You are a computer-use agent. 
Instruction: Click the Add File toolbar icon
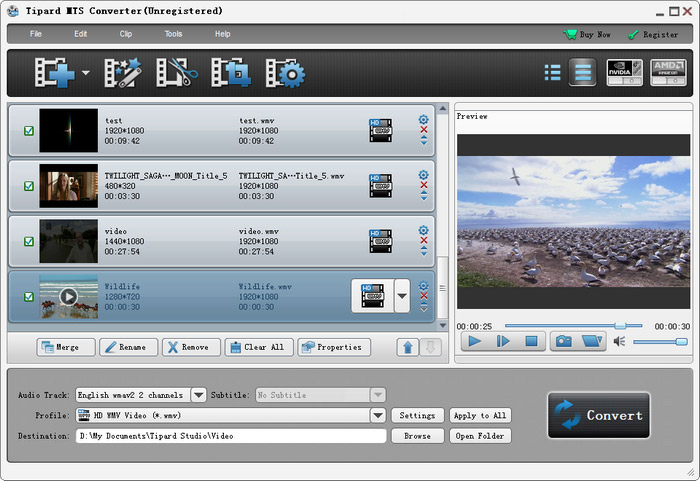54,72
